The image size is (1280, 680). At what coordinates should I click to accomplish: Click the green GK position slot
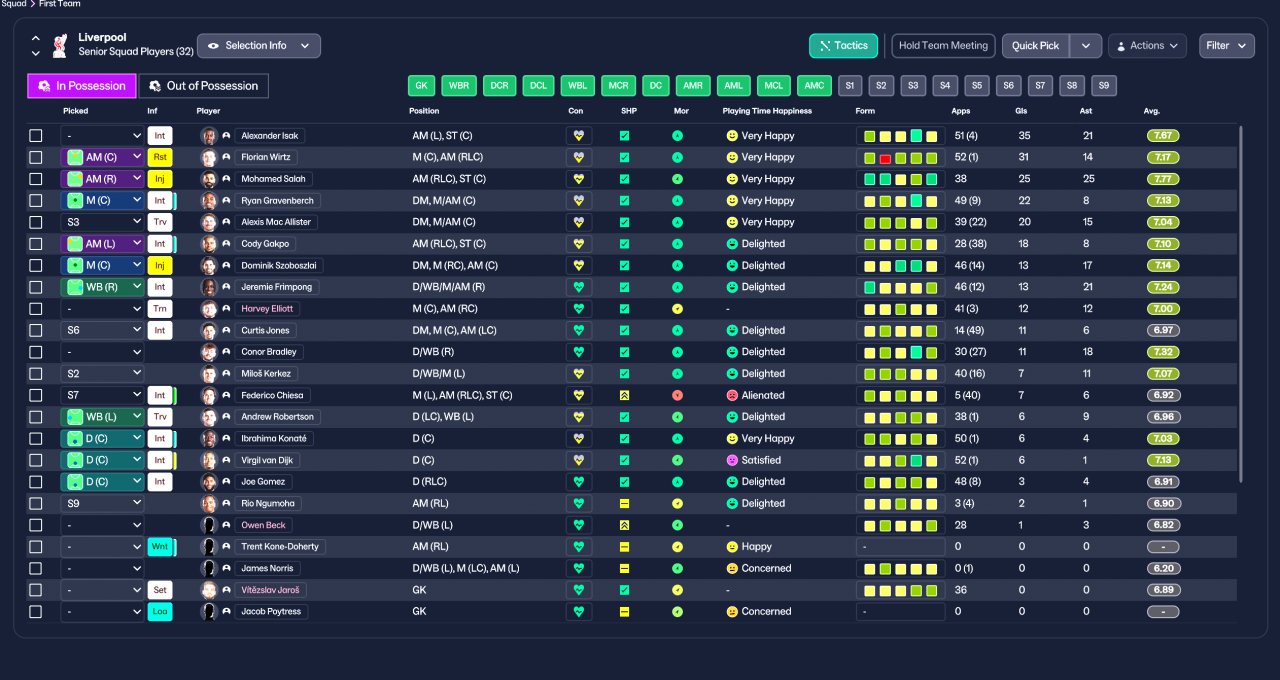(421, 86)
